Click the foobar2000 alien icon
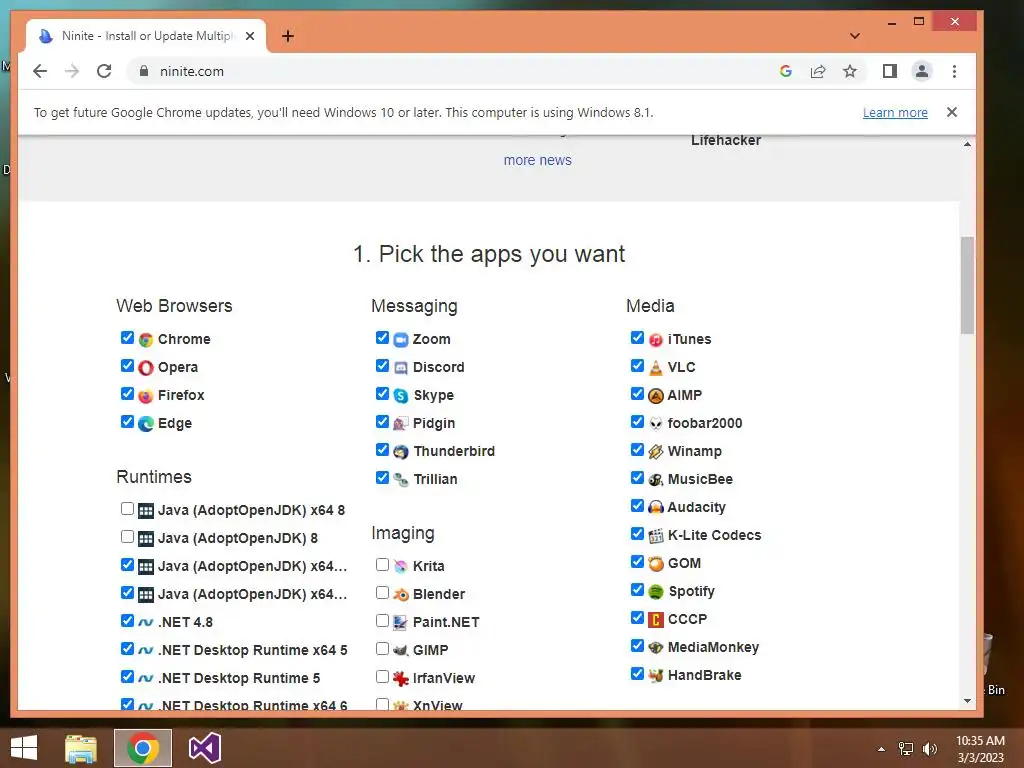Screen dimensions: 1024x768 (656, 424)
